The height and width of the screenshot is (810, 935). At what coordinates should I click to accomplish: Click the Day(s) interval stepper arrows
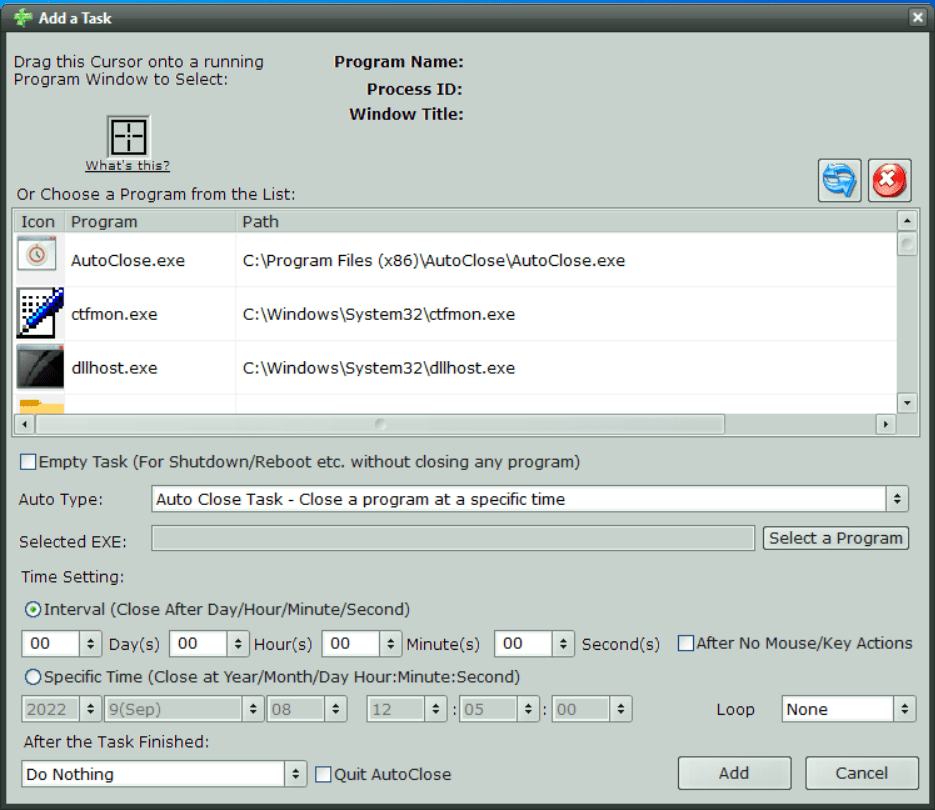coord(90,644)
